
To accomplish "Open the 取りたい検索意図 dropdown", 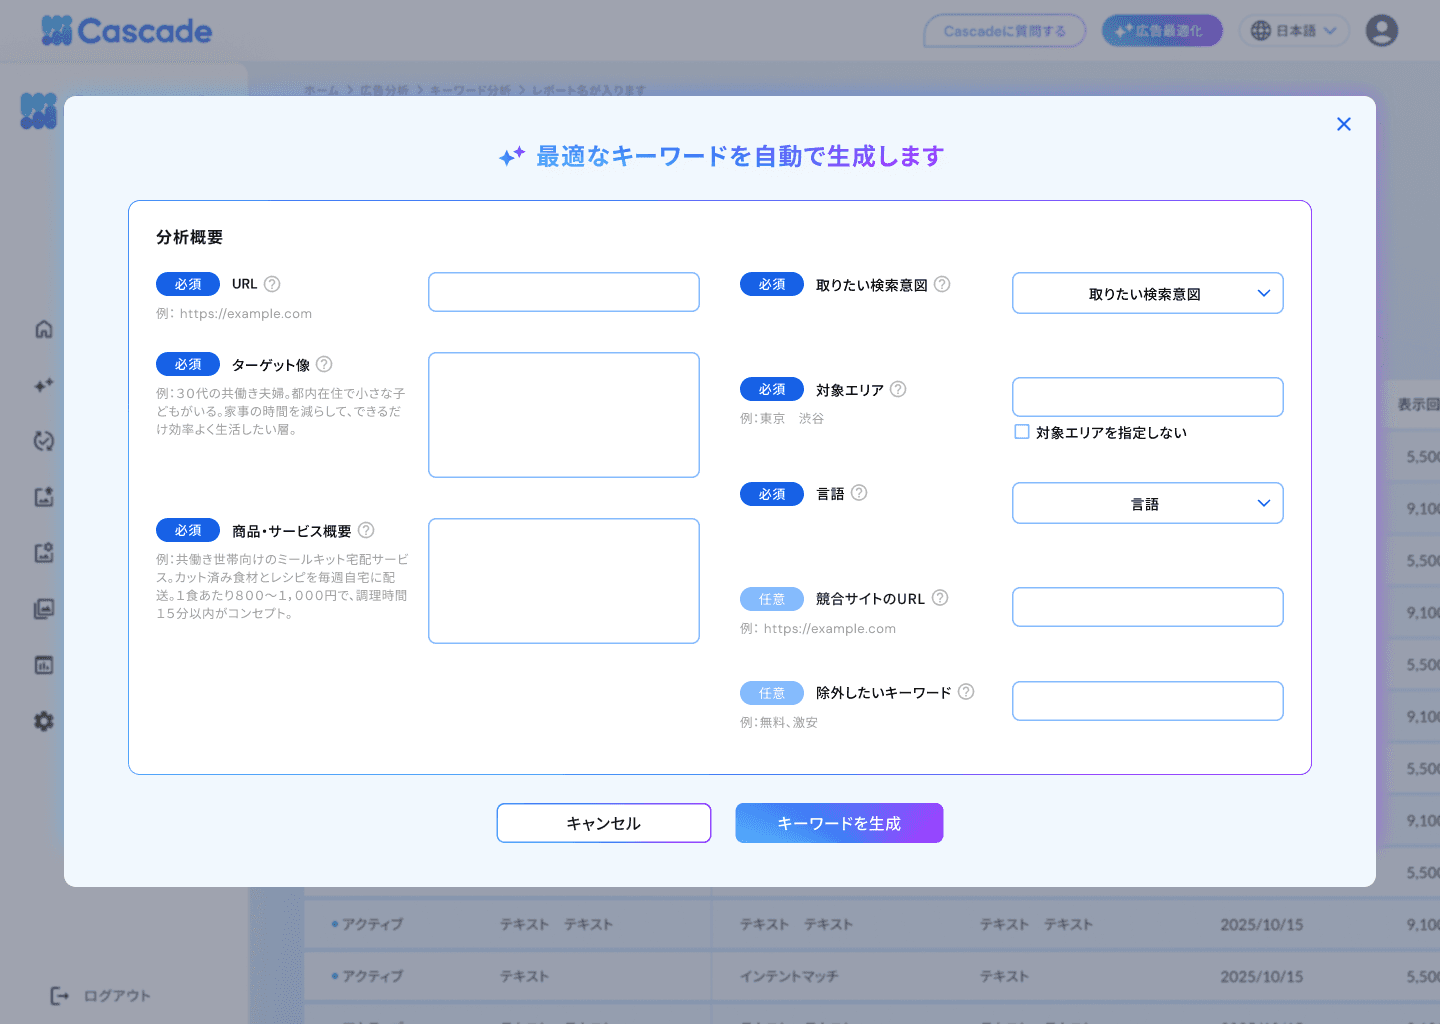I will tap(1148, 293).
